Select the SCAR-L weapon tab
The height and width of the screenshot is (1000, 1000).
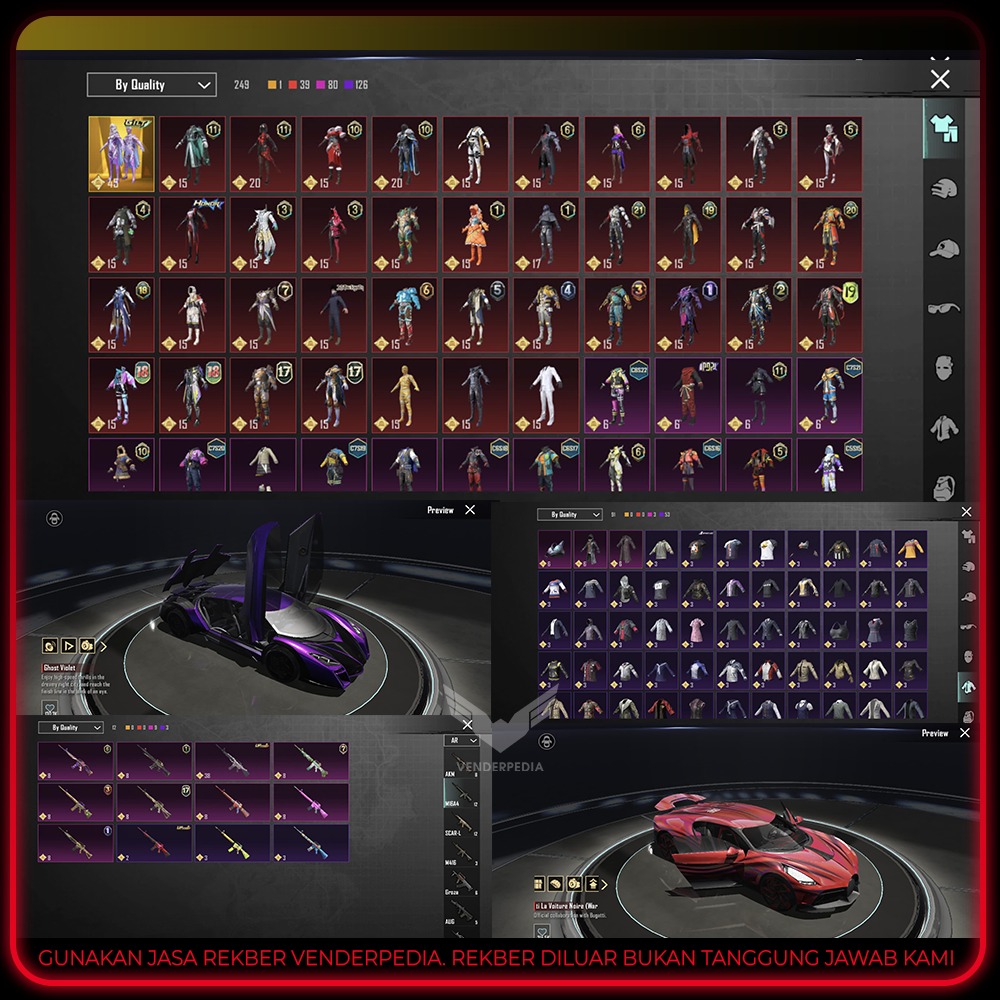(462, 824)
